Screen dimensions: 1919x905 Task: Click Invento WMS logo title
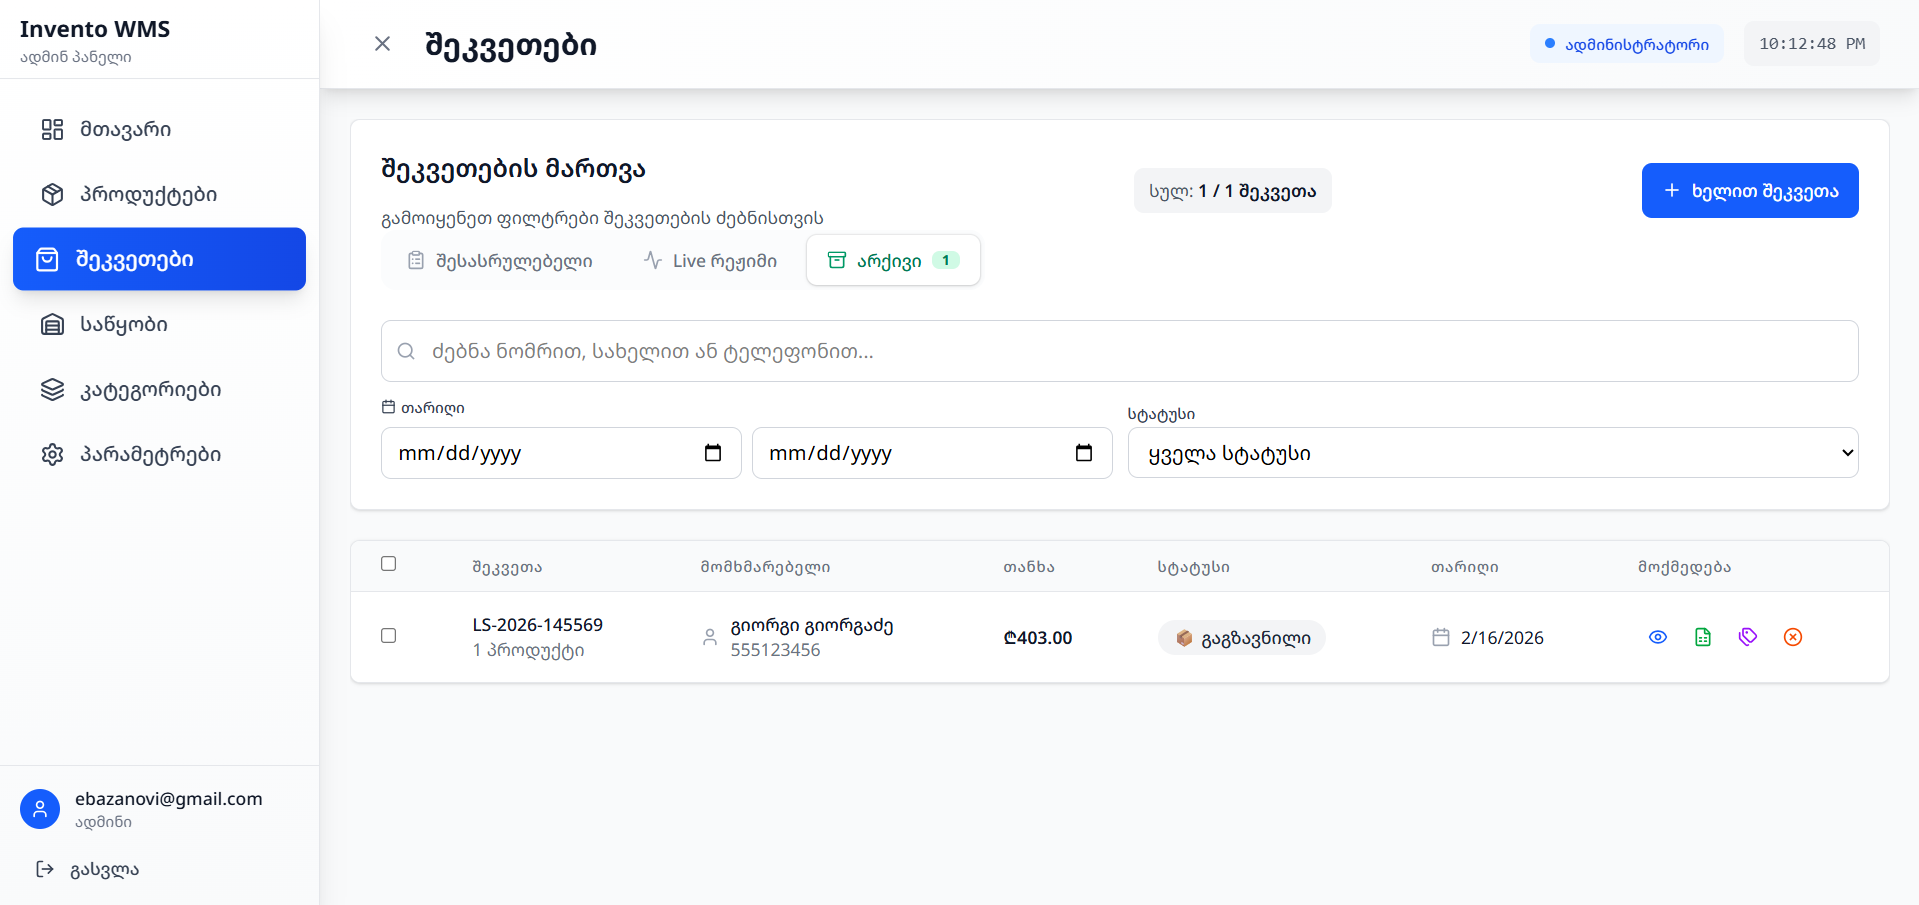tap(95, 29)
